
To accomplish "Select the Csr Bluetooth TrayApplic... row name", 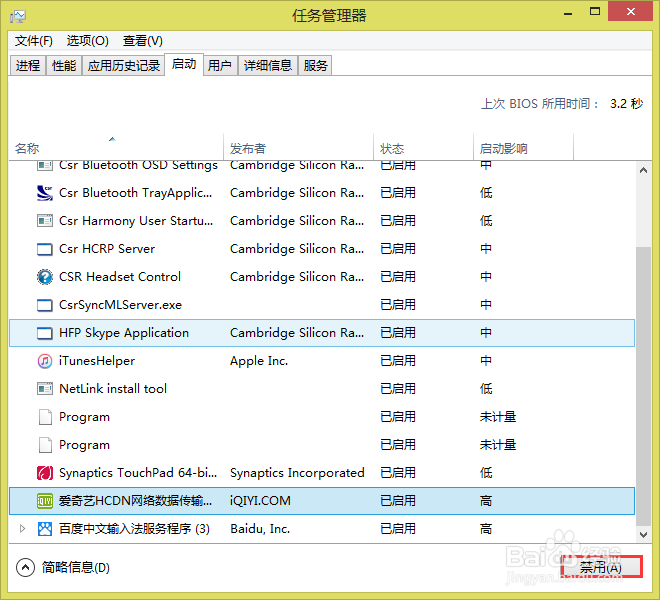I will (136, 193).
